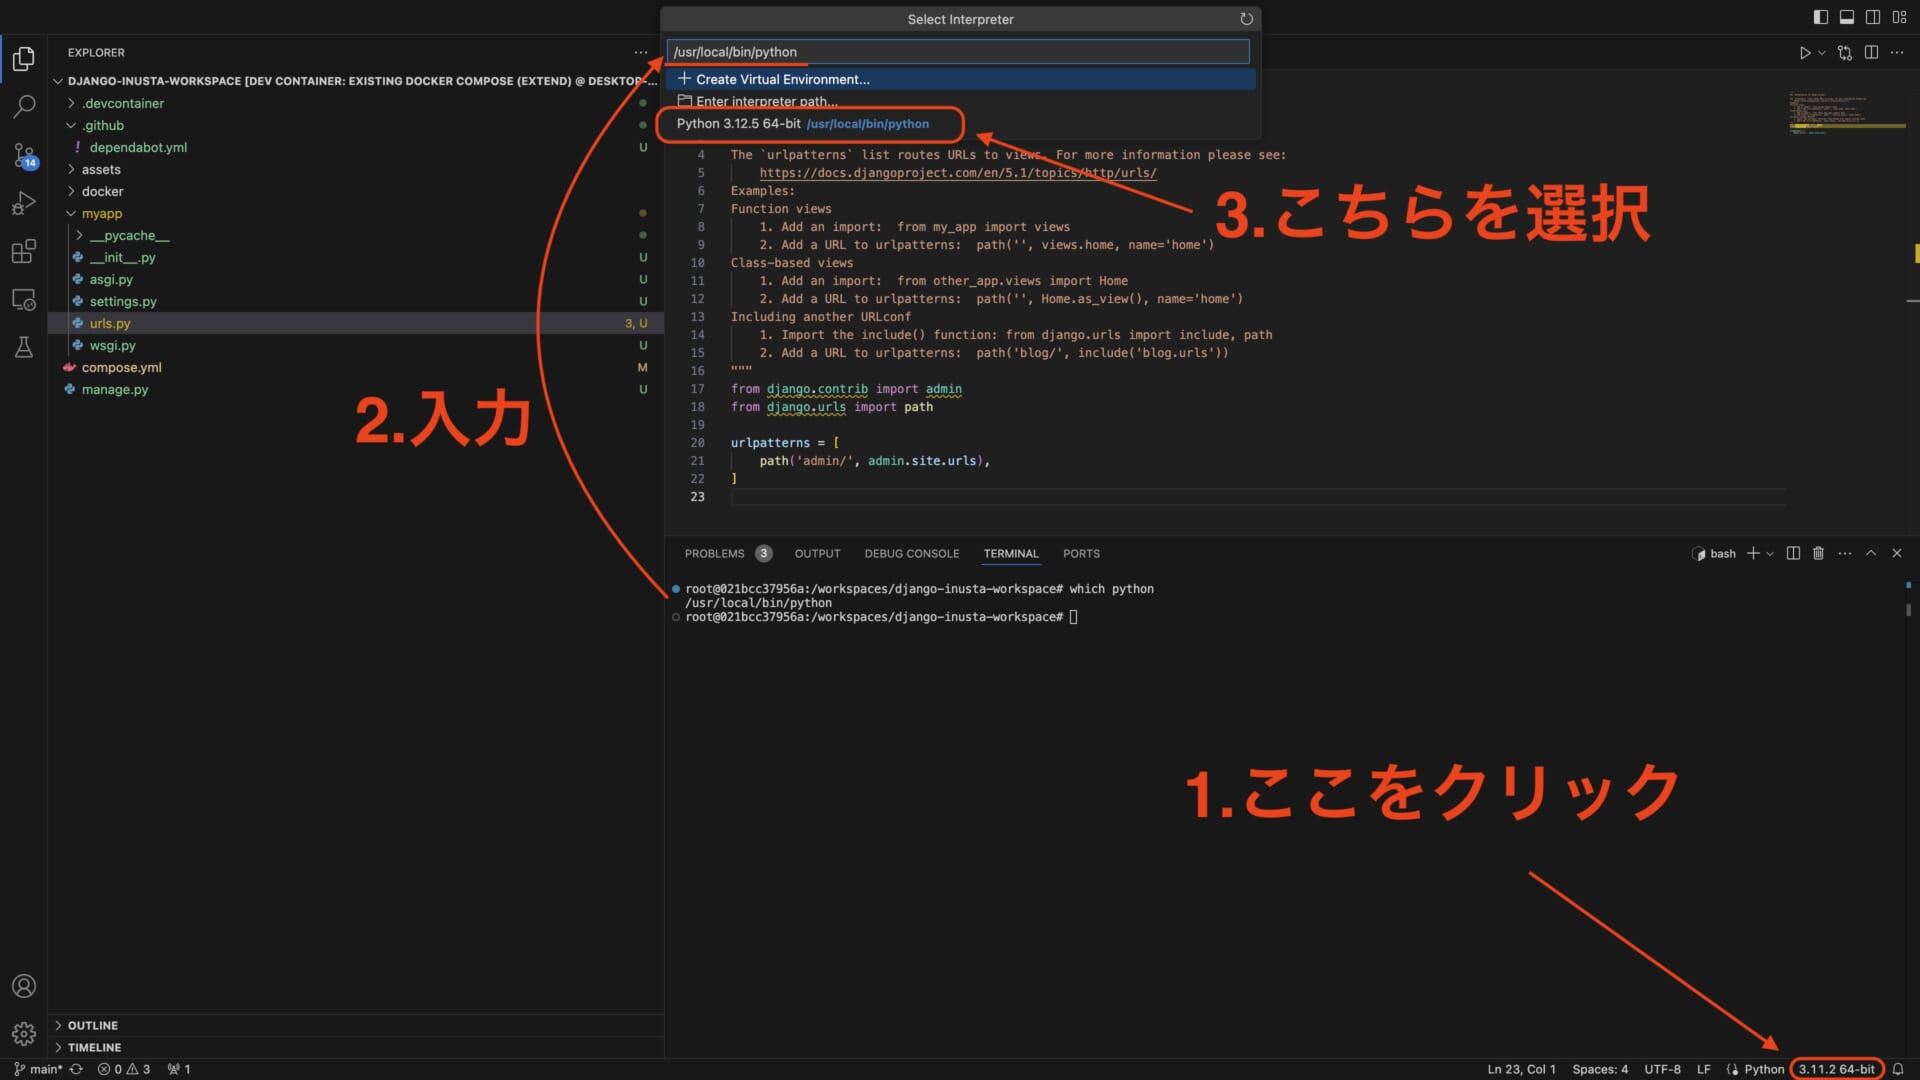Select Python 3.12.5 64-bit interpreter
Image resolution: width=1920 pixels, height=1080 pixels.
(960, 124)
